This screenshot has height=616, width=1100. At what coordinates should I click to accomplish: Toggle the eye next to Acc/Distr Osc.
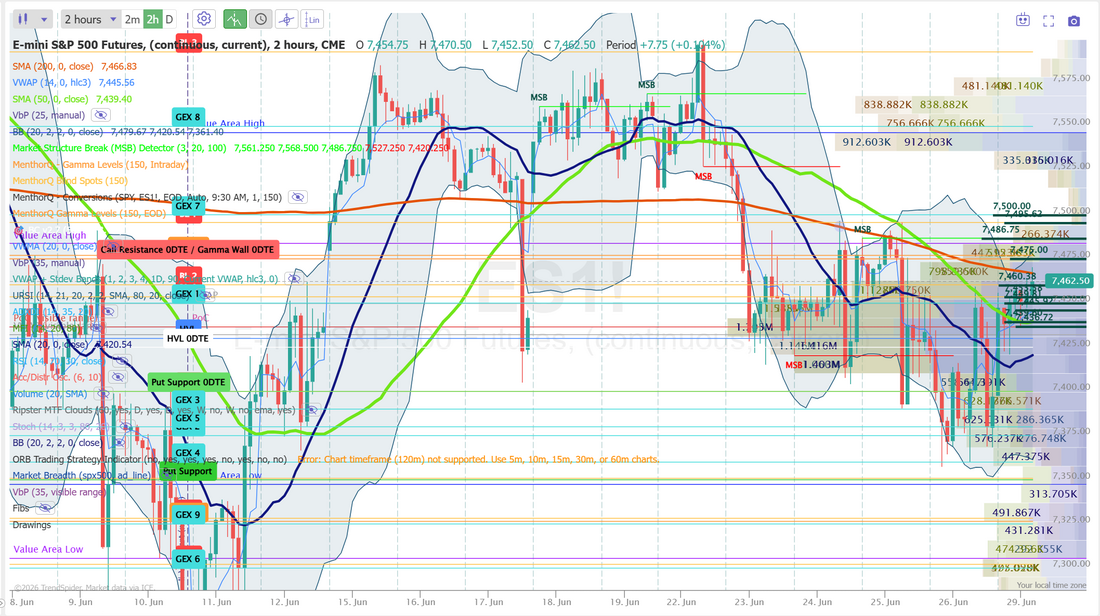tap(117, 377)
